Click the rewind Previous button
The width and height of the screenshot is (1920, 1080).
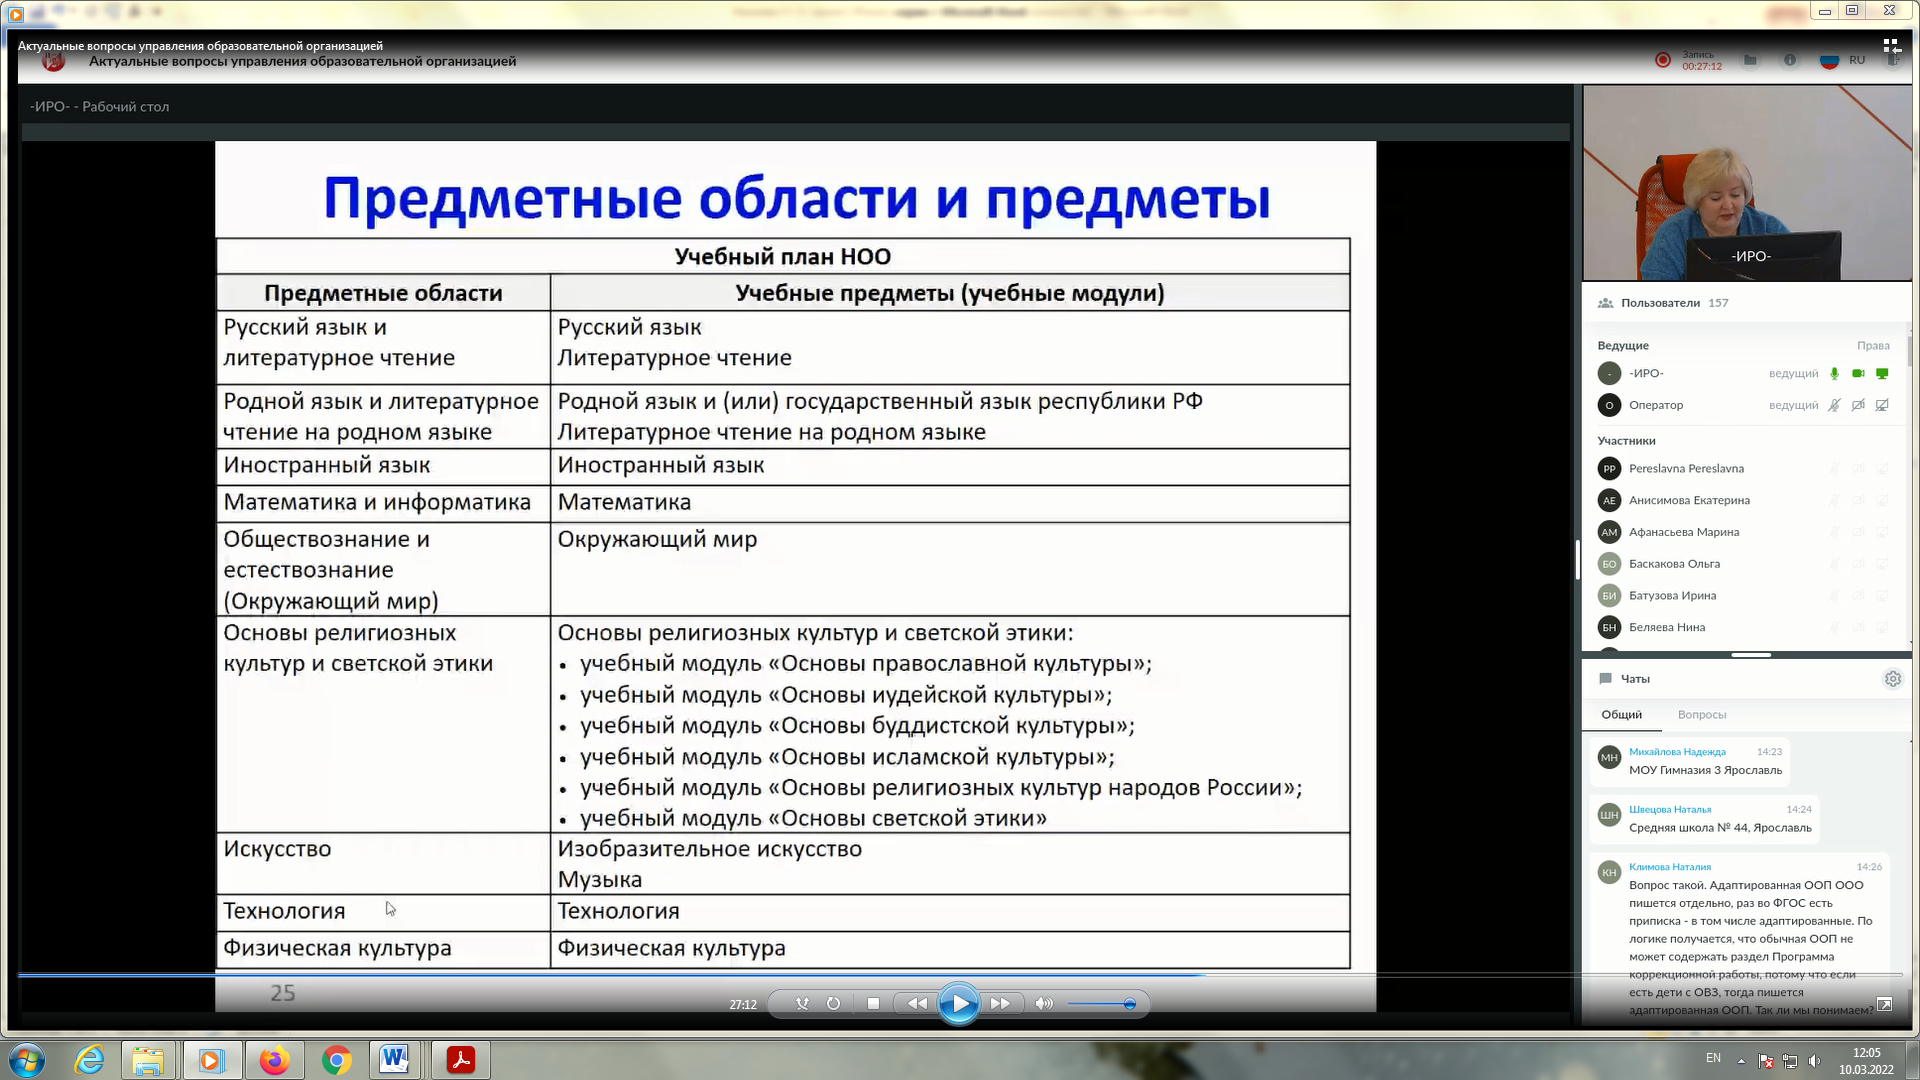916,1004
